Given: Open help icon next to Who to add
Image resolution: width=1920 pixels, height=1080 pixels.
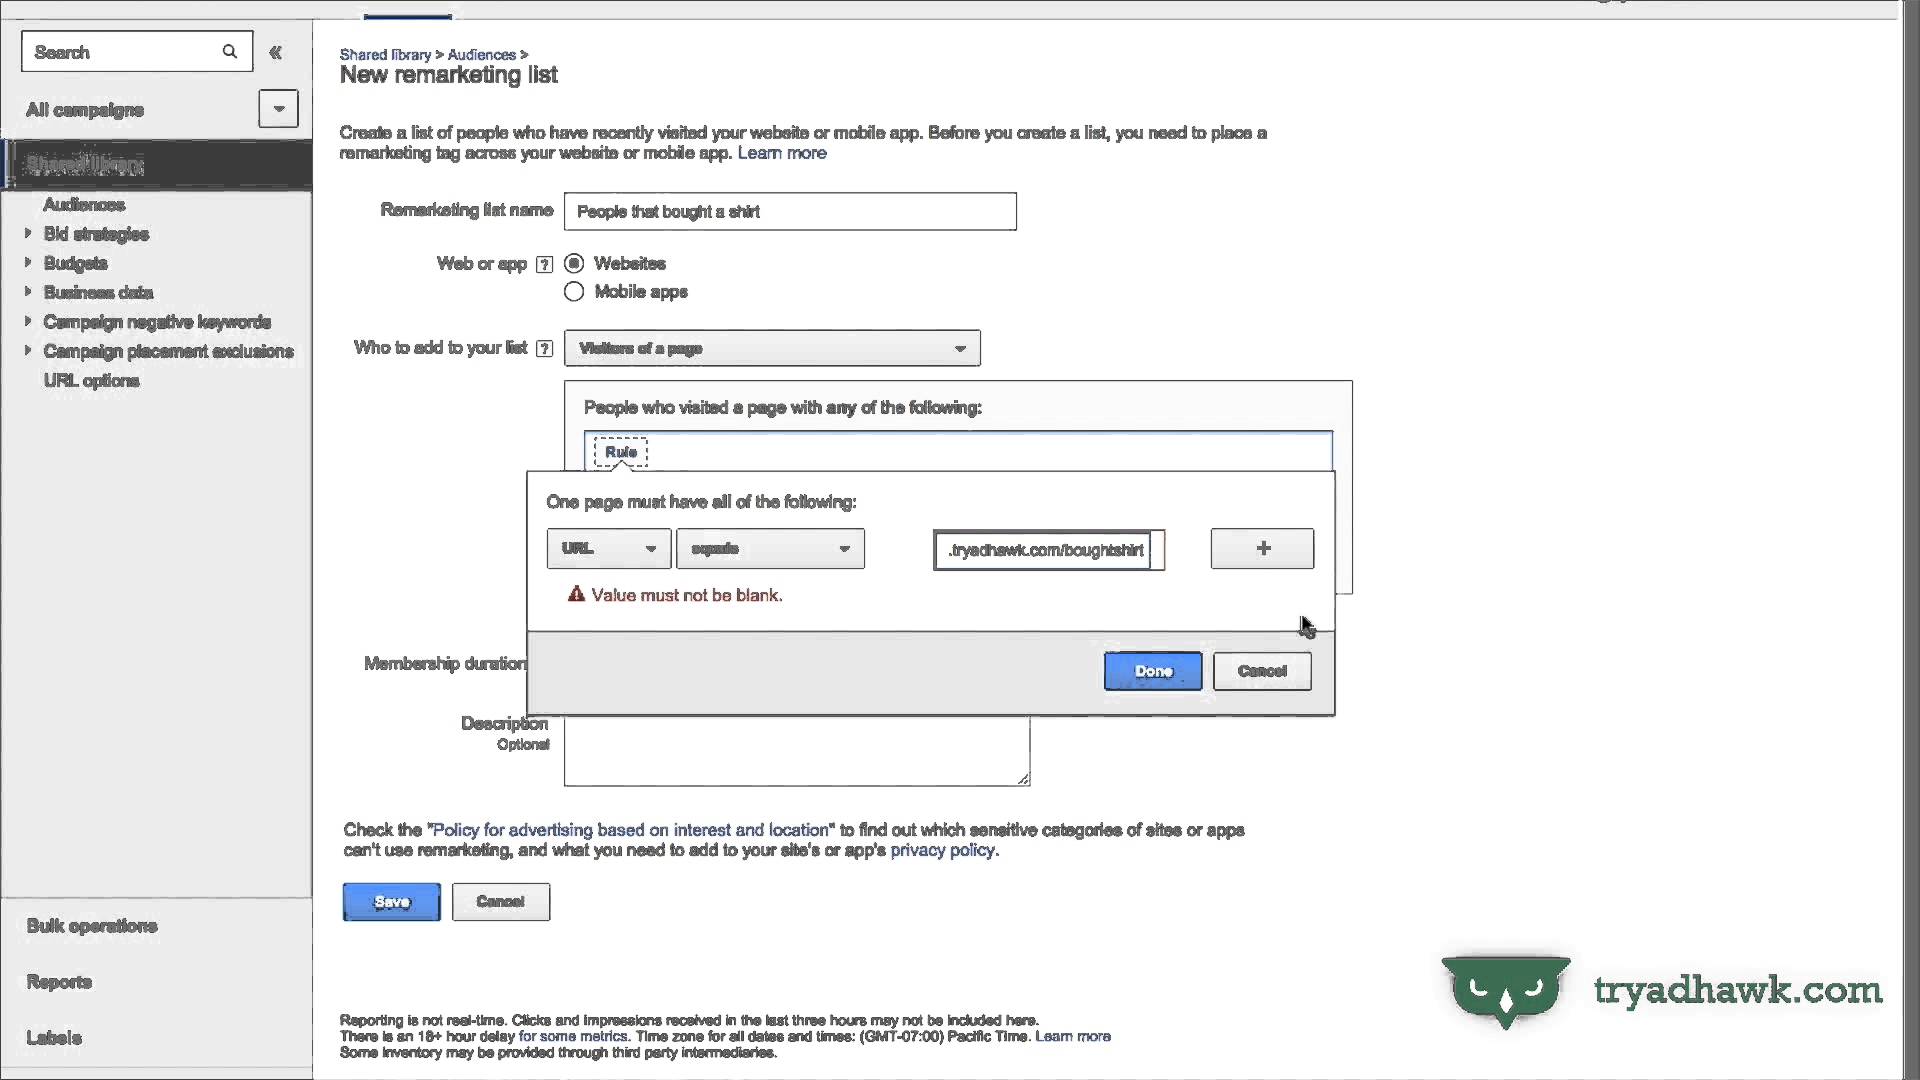Looking at the screenshot, I should (544, 349).
